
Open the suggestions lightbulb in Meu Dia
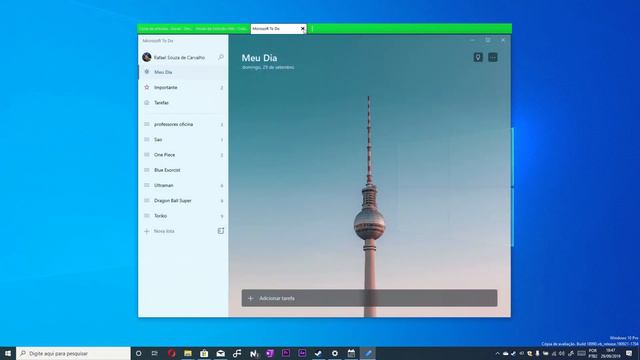pyautogui.click(x=478, y=57)
